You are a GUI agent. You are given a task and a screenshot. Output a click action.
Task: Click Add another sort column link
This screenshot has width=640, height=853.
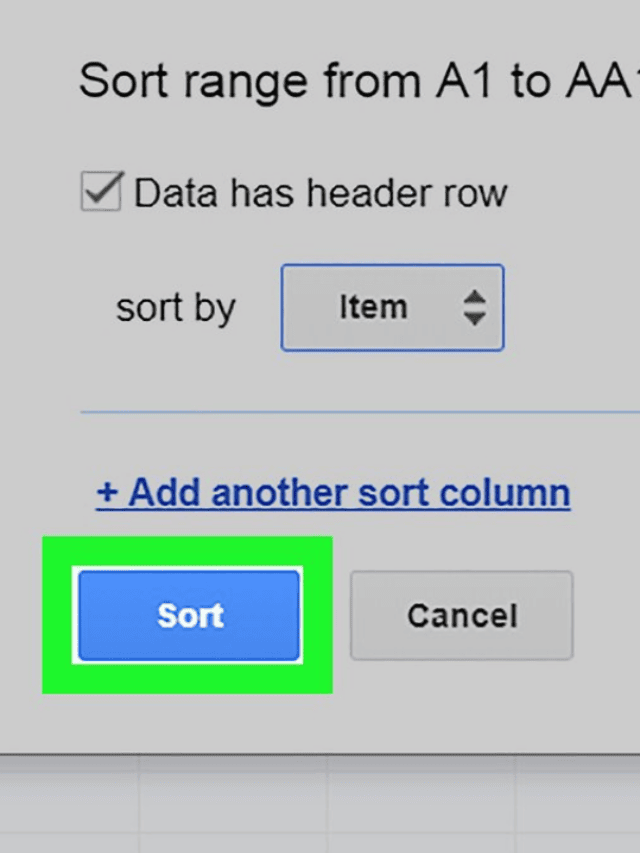(333, 492)
